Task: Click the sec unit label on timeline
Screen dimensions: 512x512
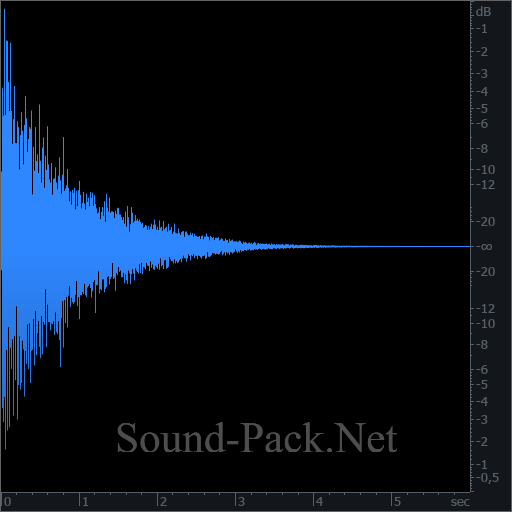Action: coord(460,502)
